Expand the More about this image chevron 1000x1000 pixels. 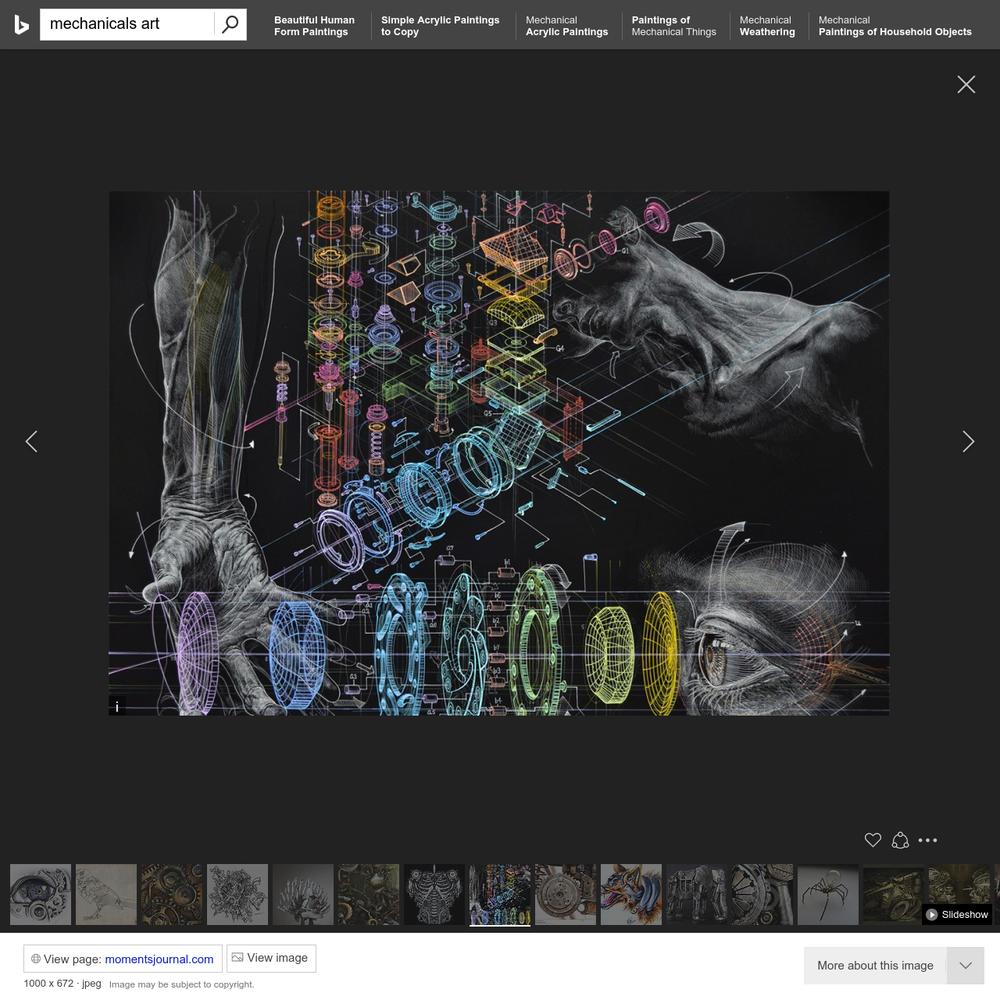click(966, 965)
